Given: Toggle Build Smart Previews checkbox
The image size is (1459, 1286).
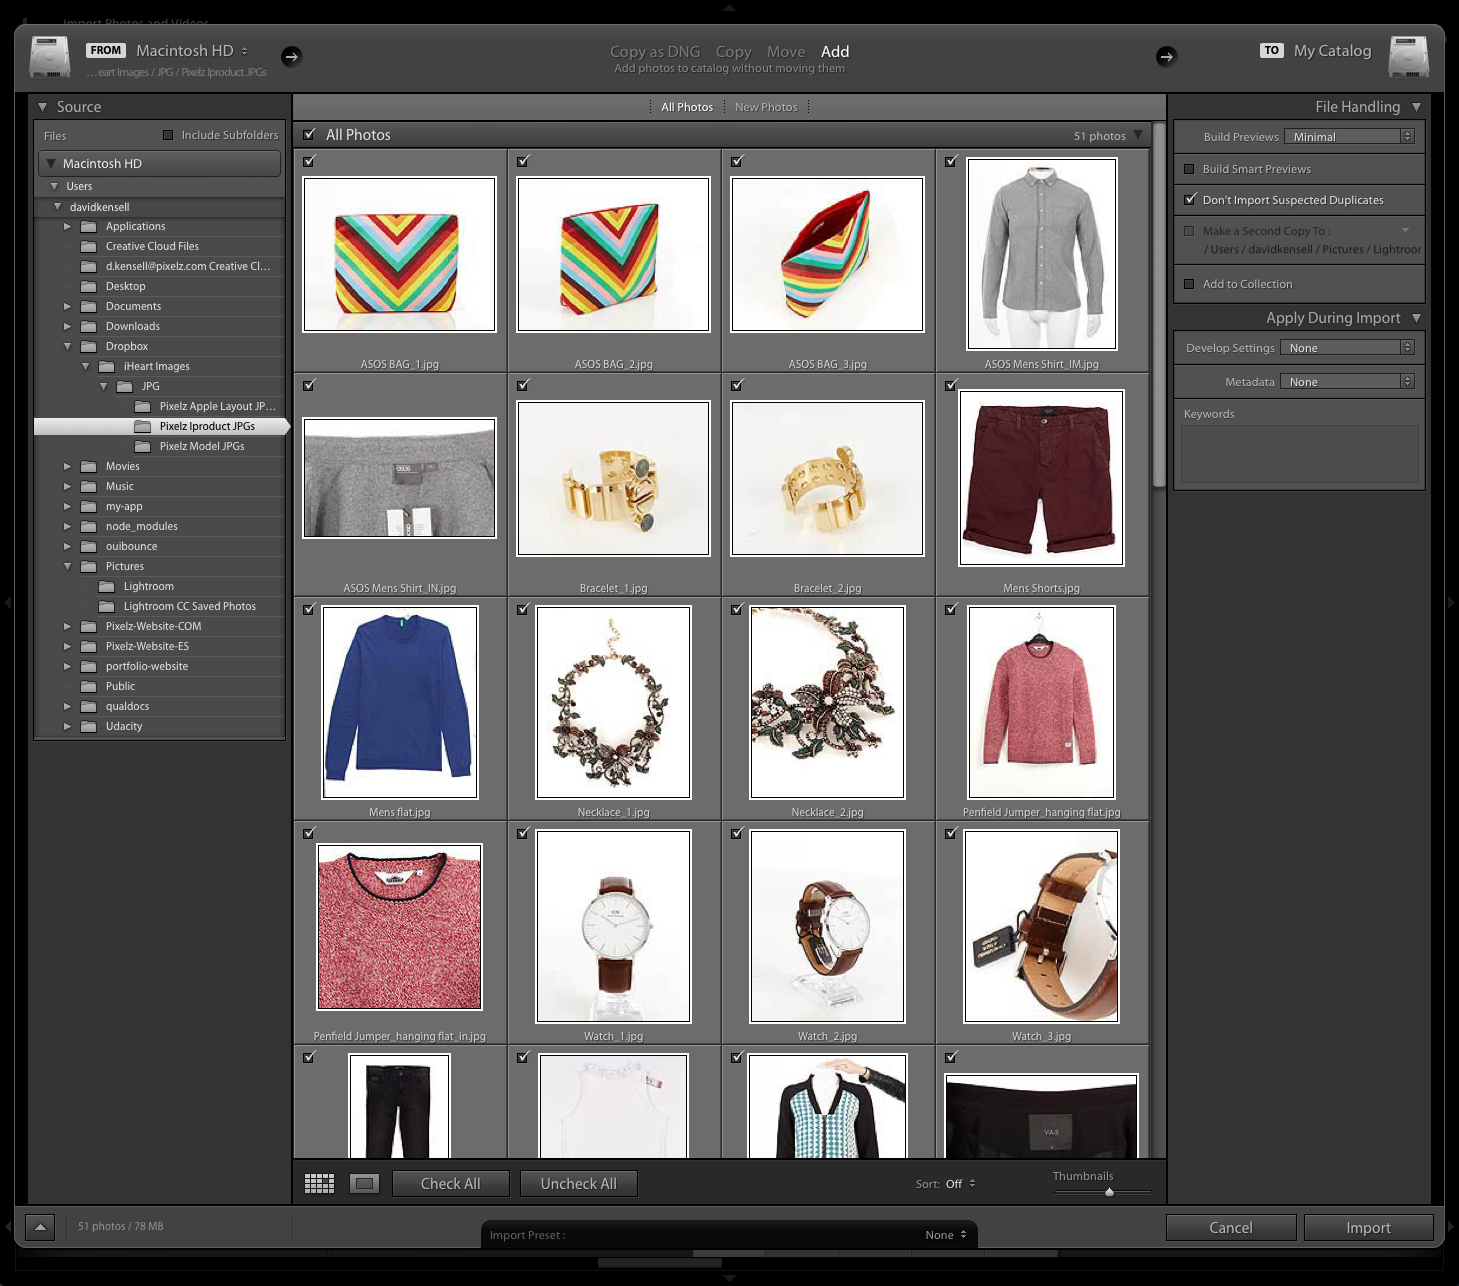Looking at the screenshot, I should click(x=1189, y=169).
